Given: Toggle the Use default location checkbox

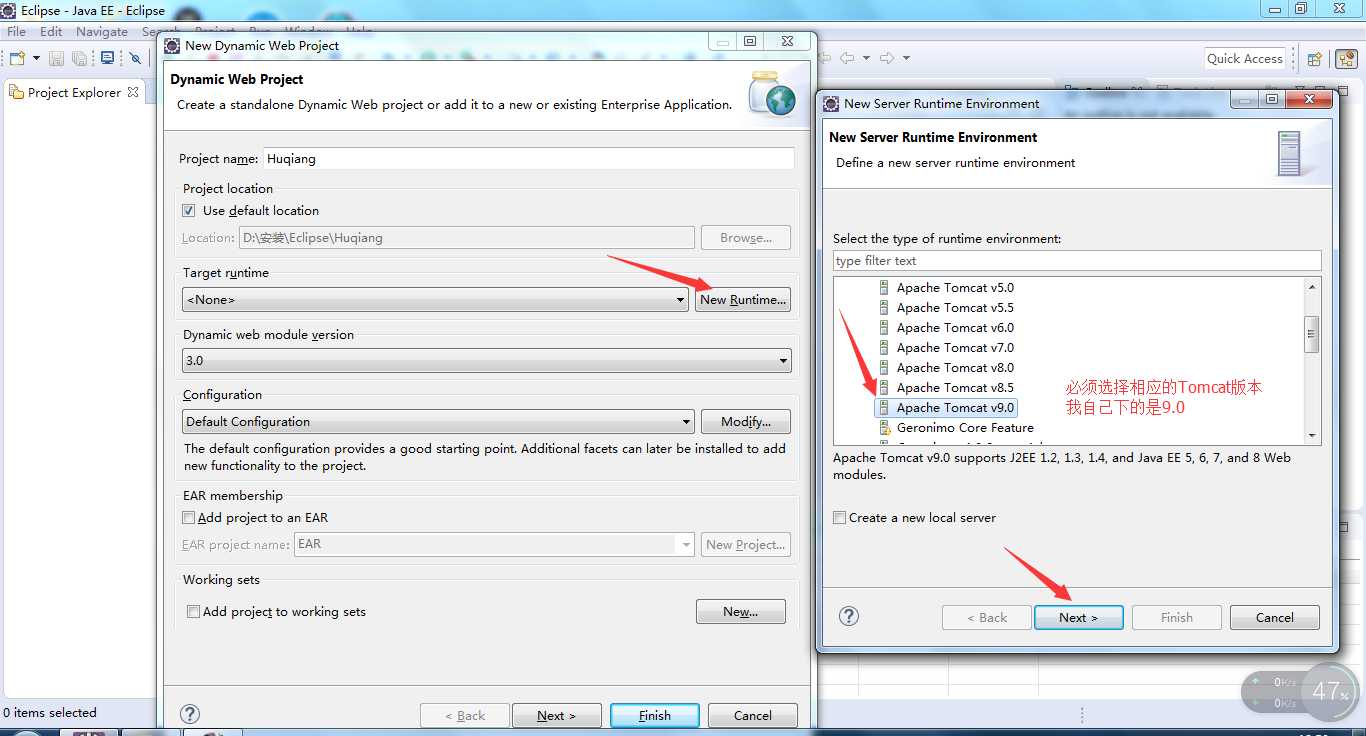Looking at the screenshot, I should pyautogui.click(x=189, y=211).
